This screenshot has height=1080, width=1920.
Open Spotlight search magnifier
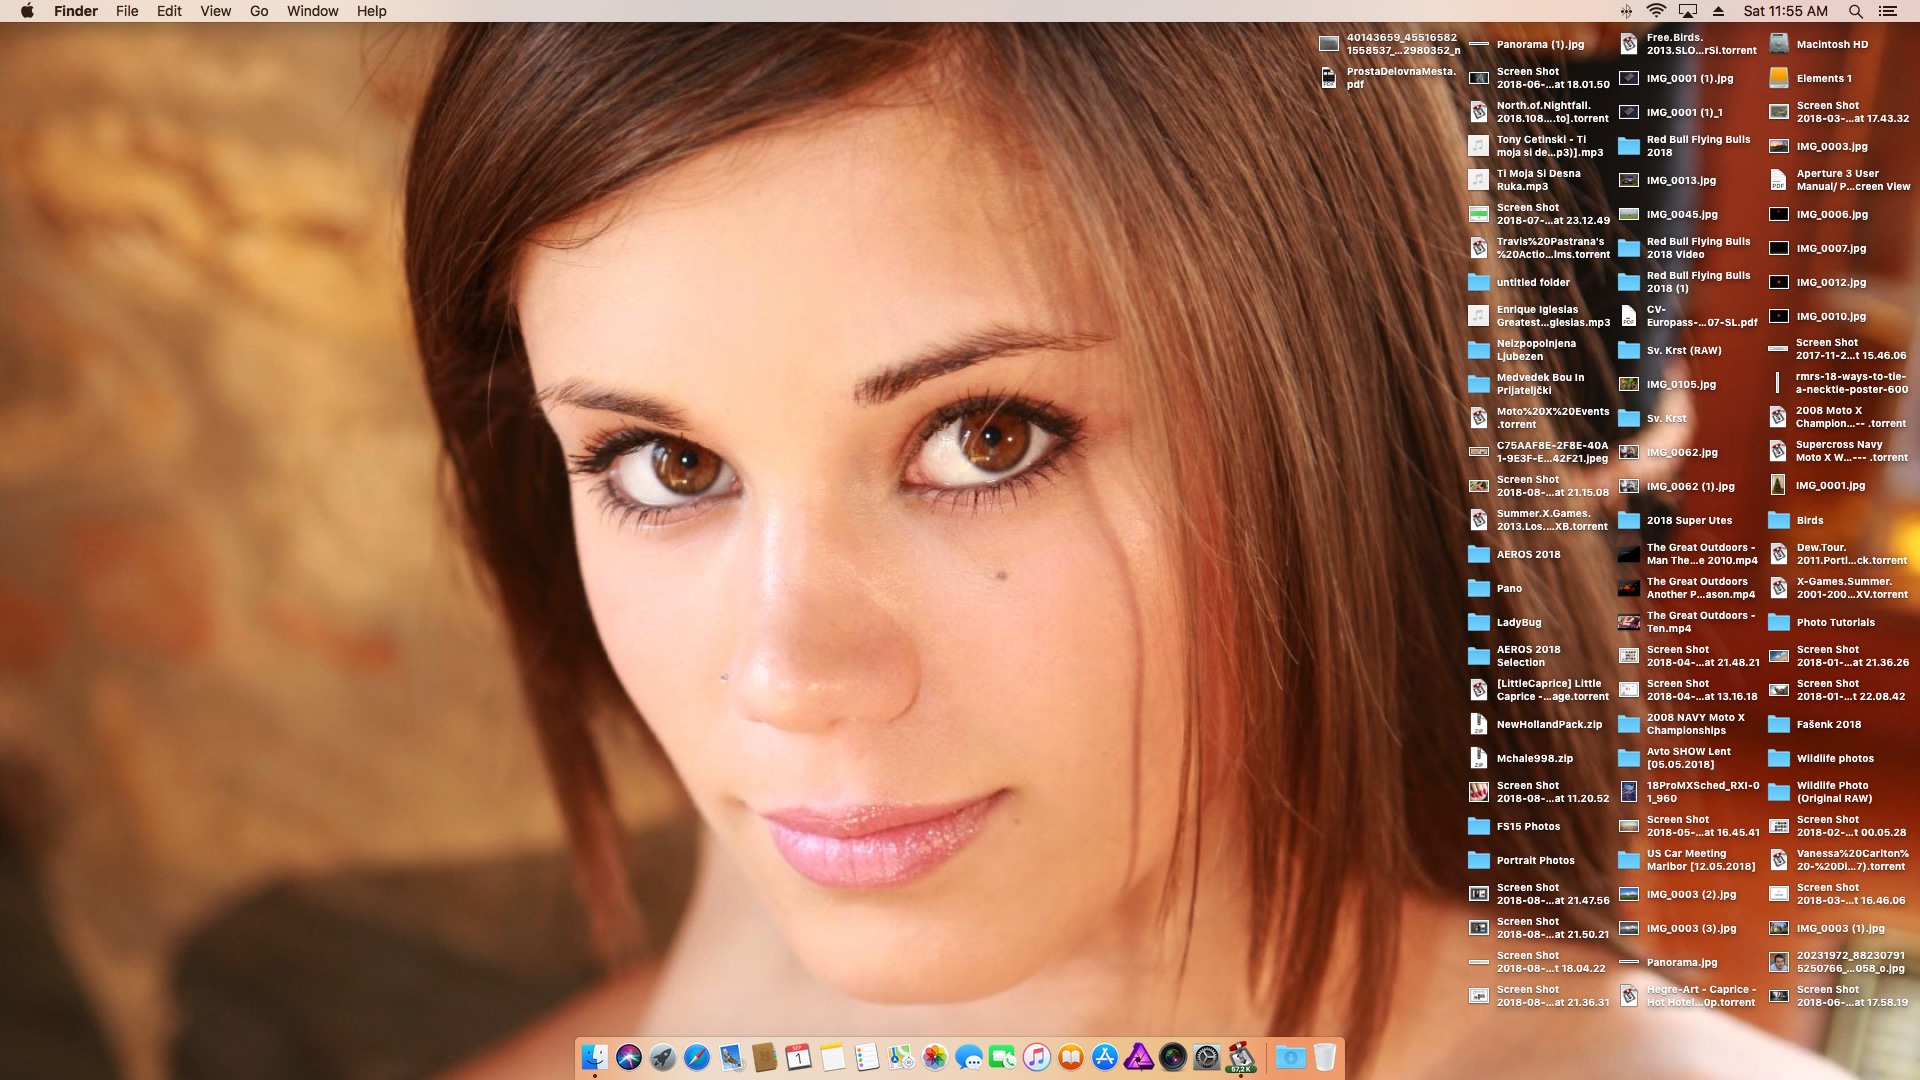coord(1855,11)
